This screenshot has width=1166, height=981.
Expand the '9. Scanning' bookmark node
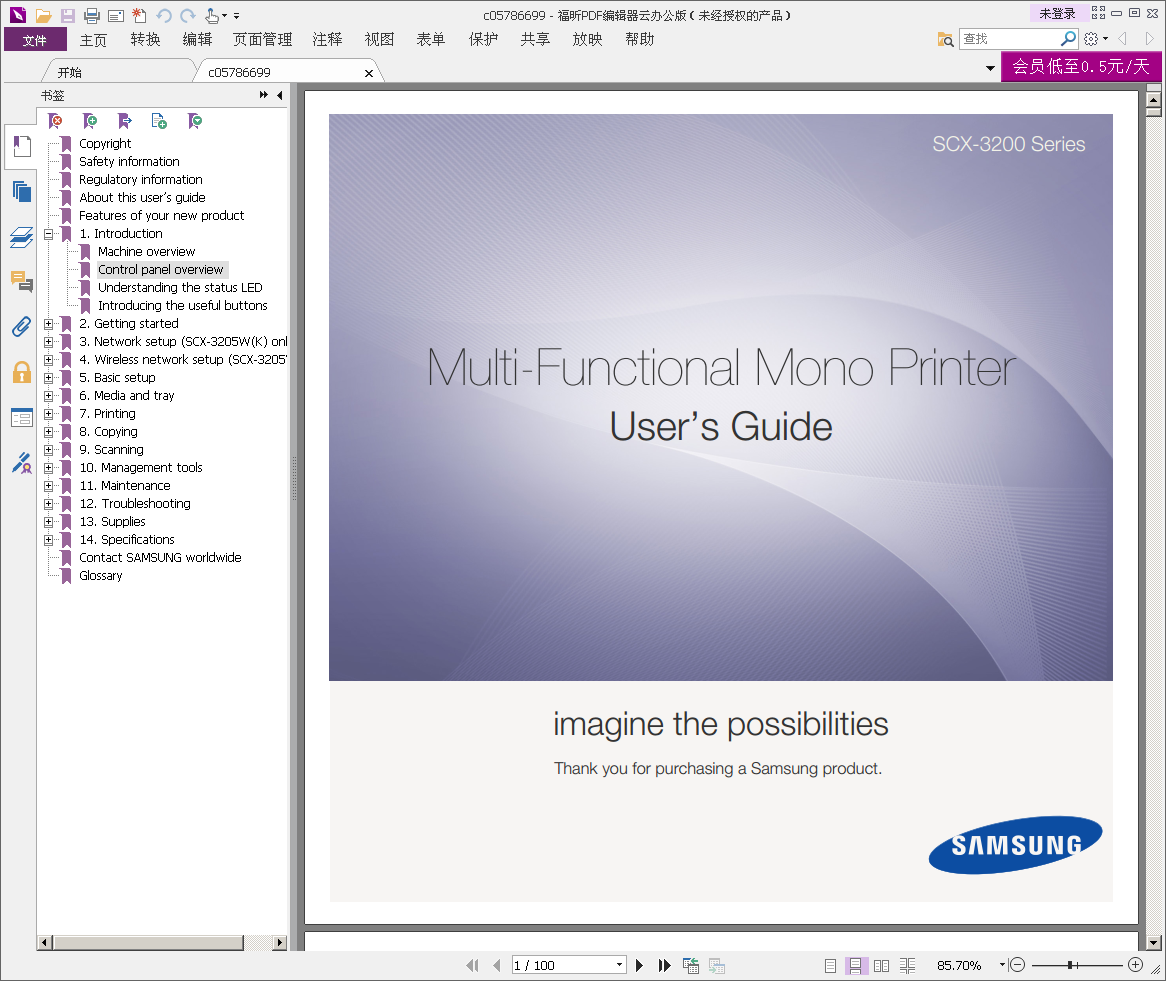(48, 450)
